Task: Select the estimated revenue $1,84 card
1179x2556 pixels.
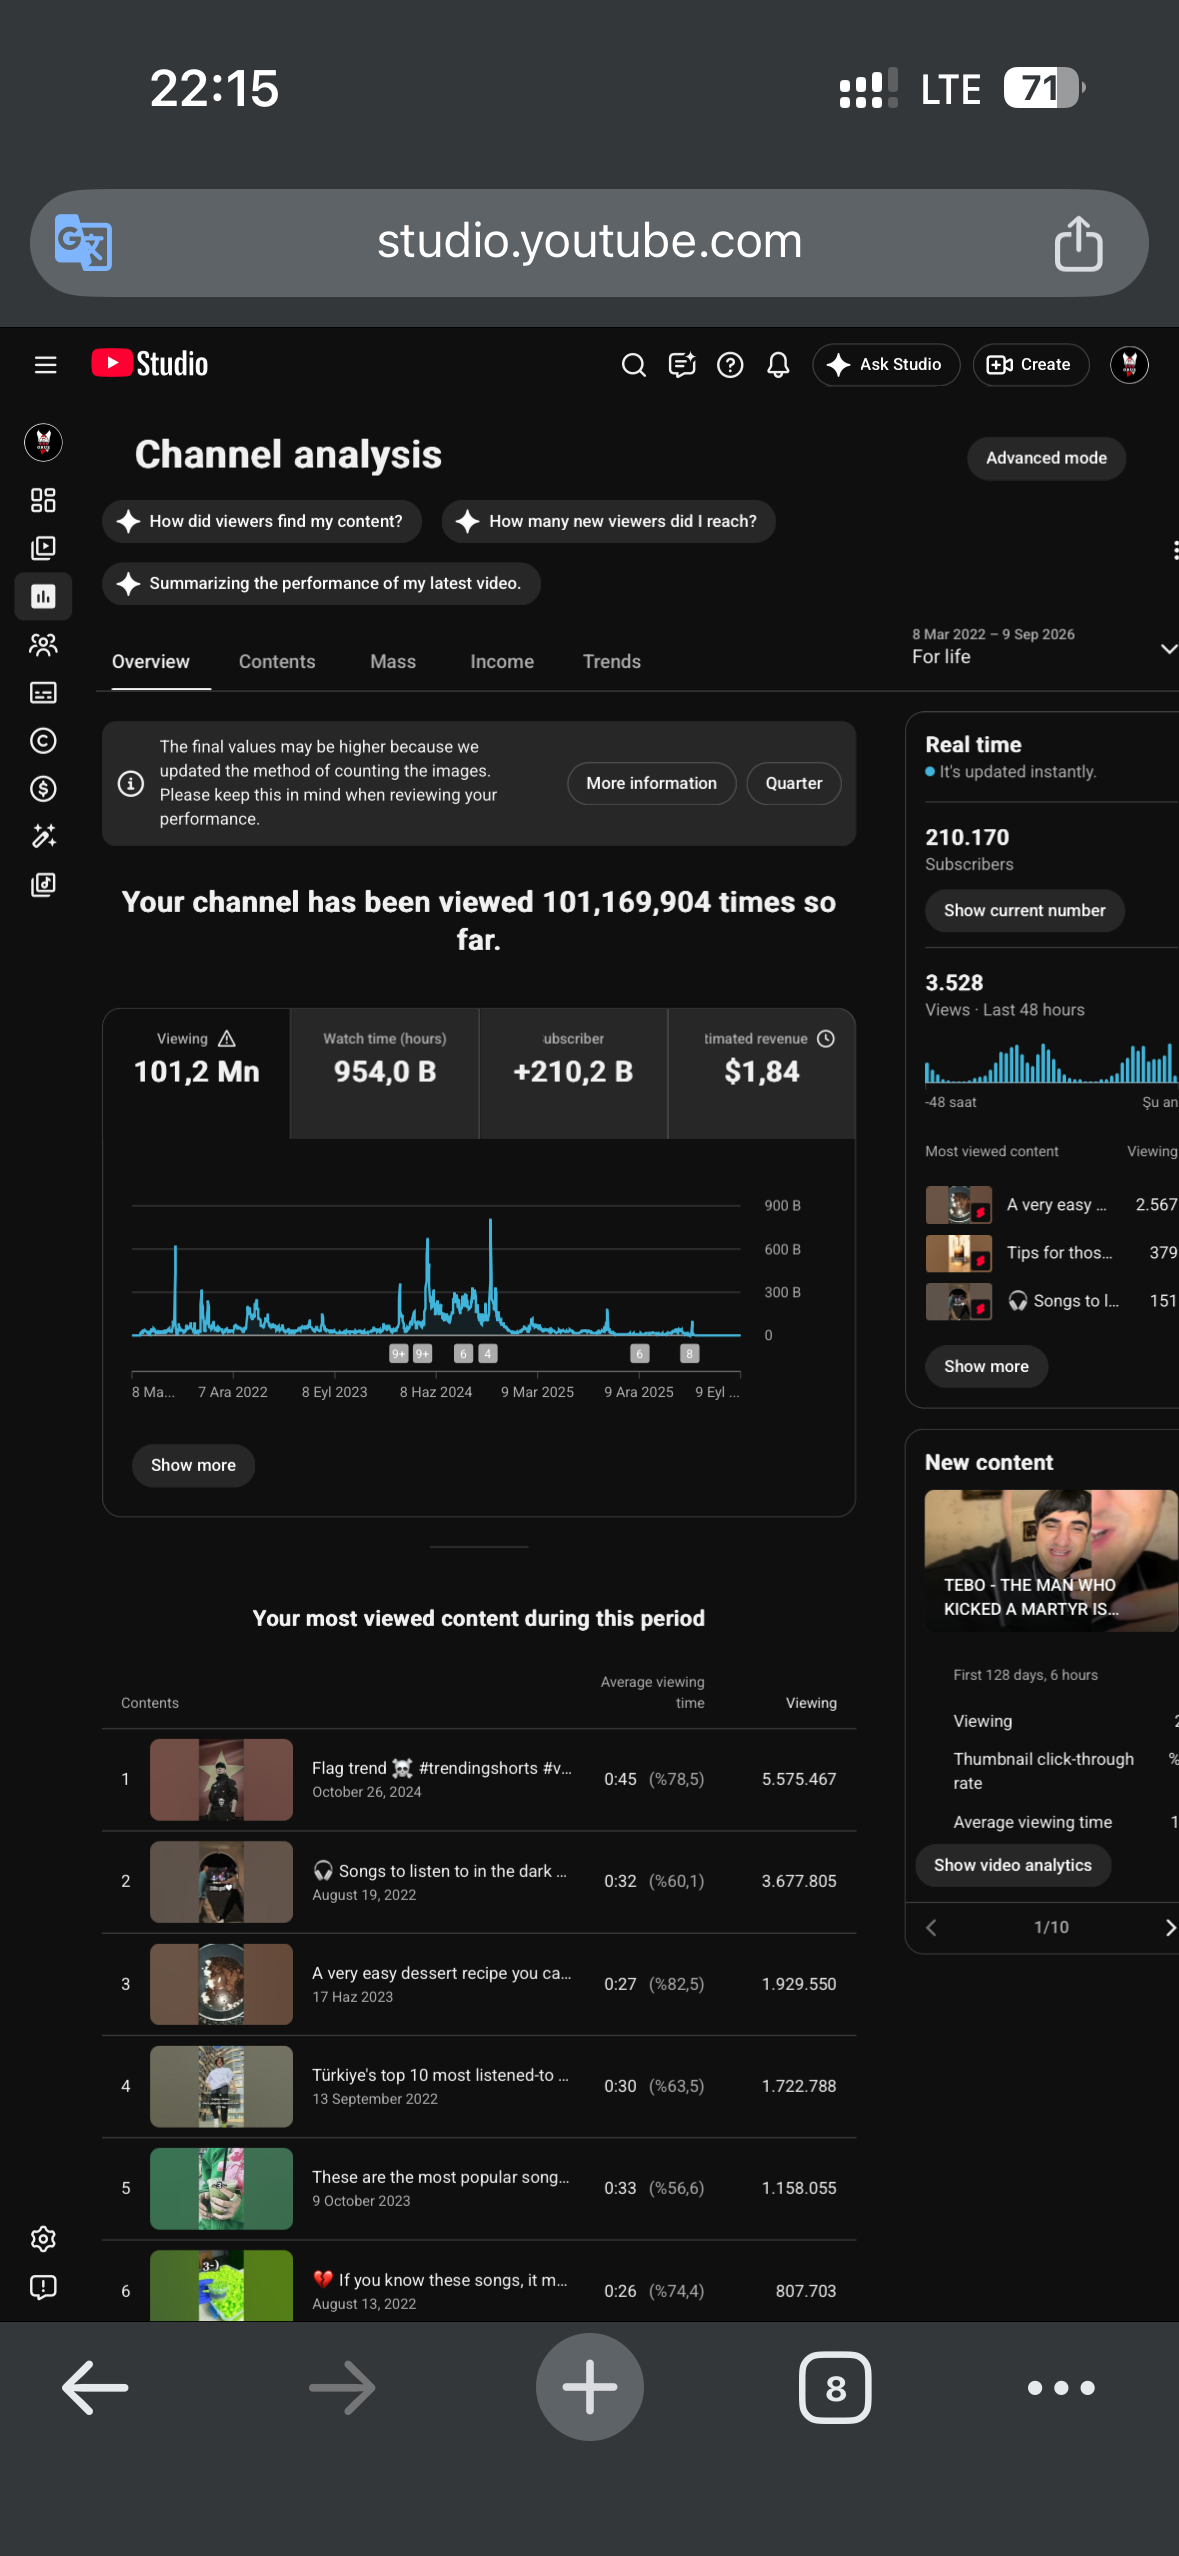Action: [762, 1073]
